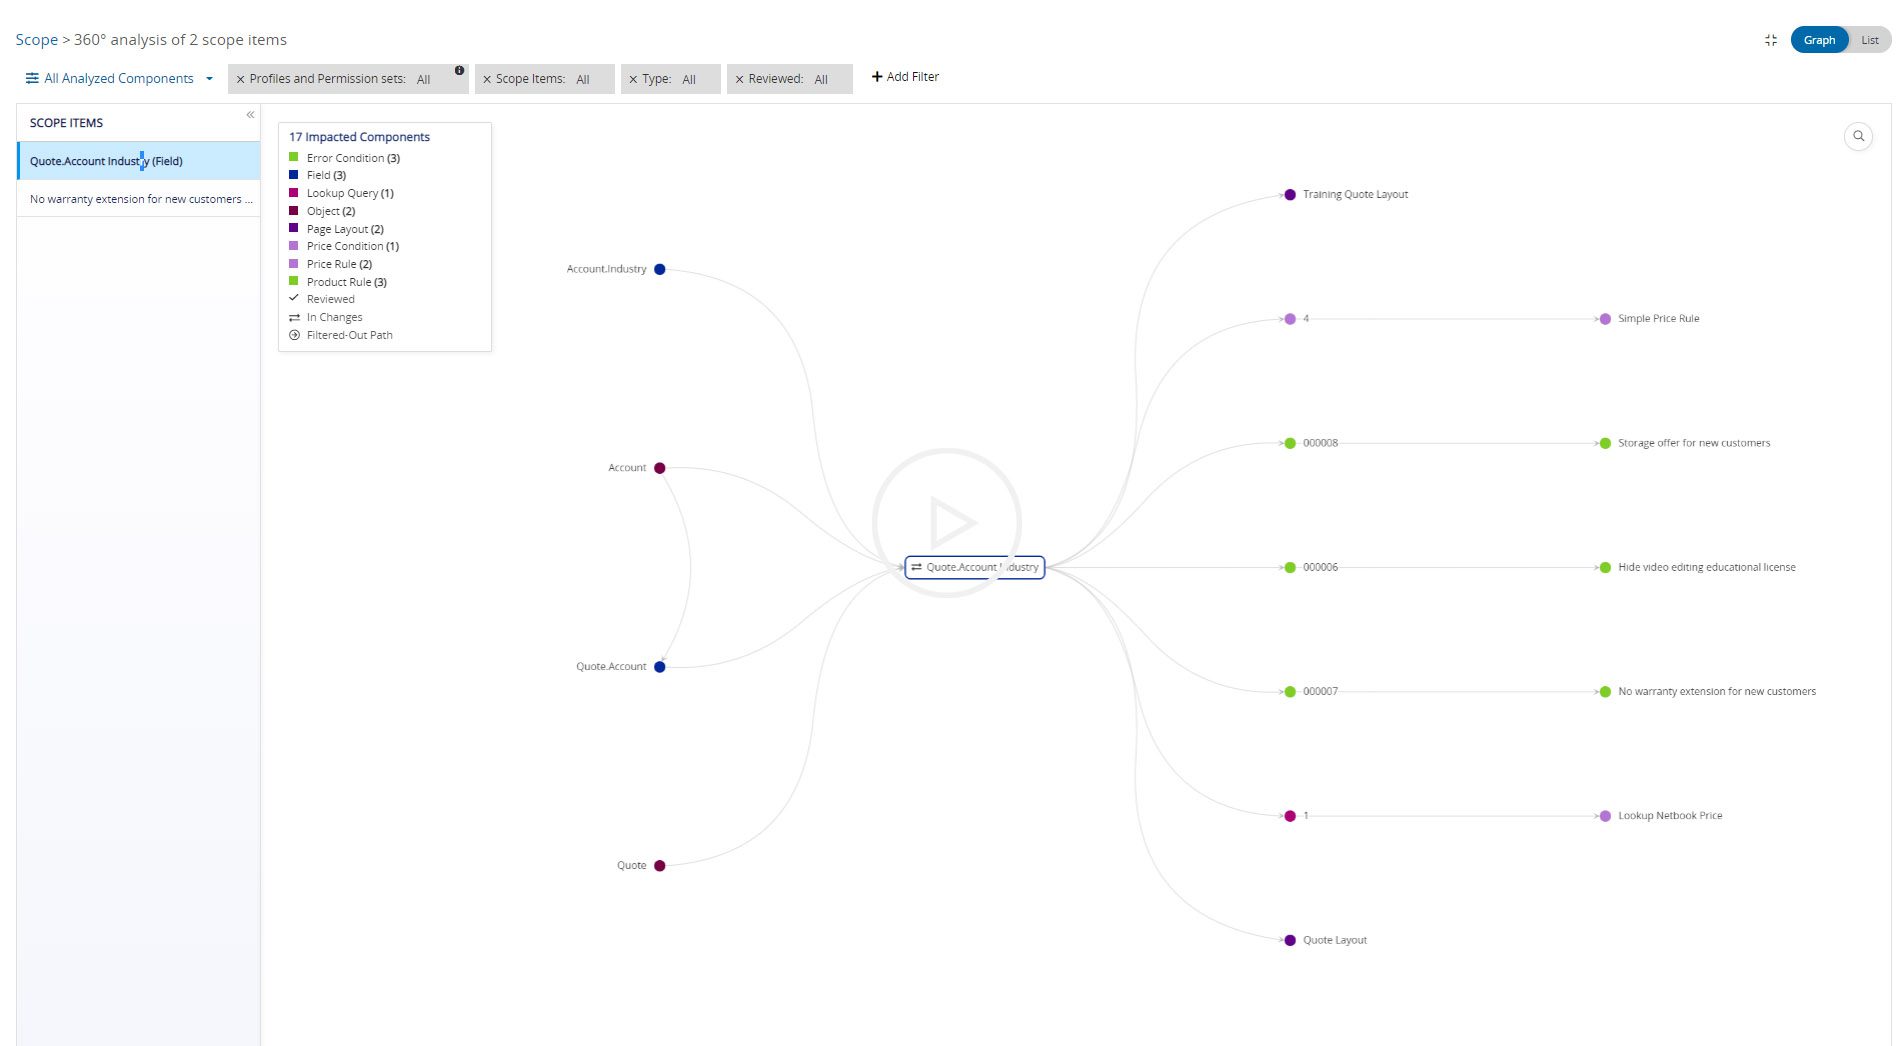The height and width of the screenshot is (1046, 1900).
Task: Select Hide video editing educational license node
Action: (x=1605, y=567)
